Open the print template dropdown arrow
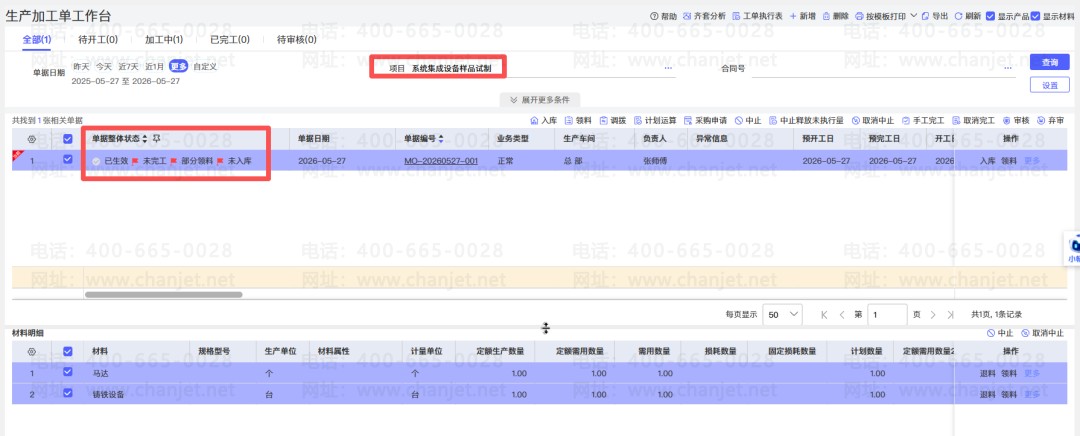Viewport: 1080px width, 436px height. [x=913, y=15]
